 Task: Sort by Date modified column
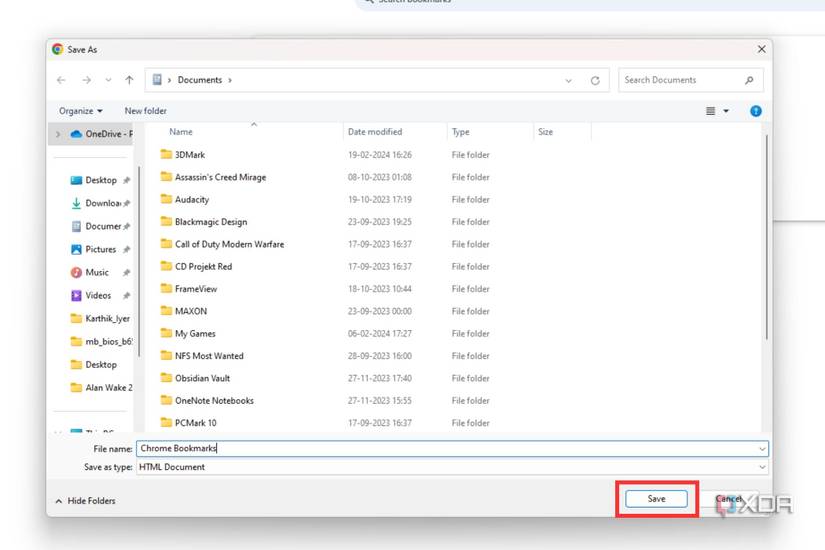[375, 132]
